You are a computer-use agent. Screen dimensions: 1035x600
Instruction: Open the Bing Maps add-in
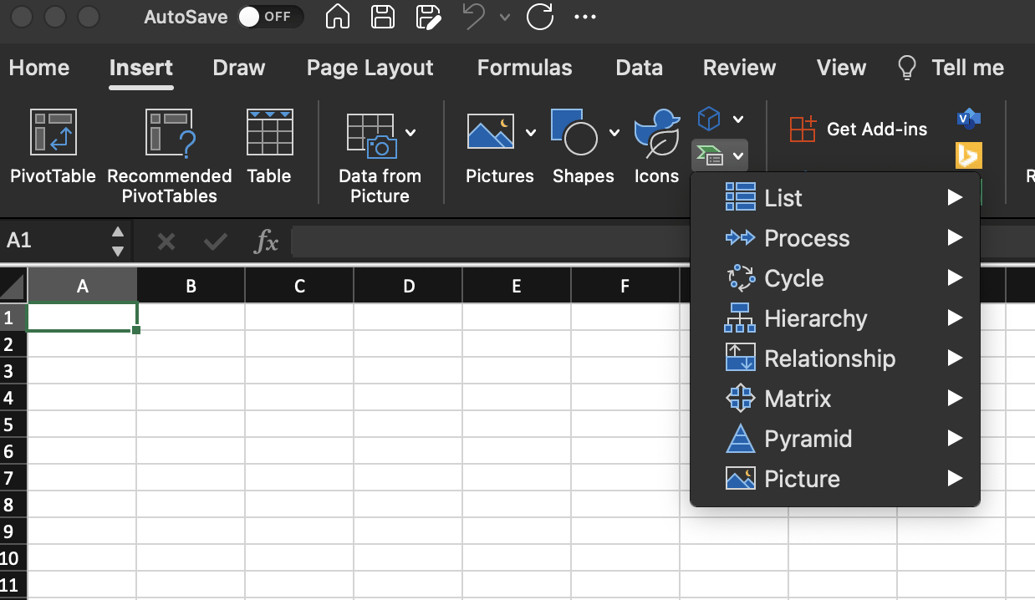[967, 155]
